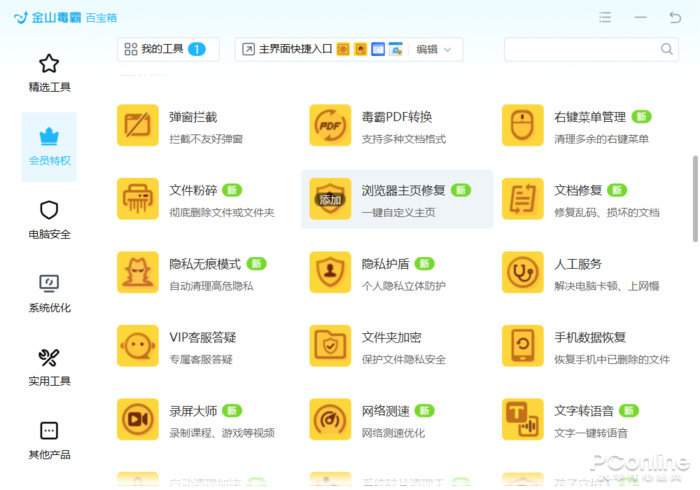Click 主界面快捷入口 label
The height and width of the screenshot is (490, 700).
tap(295, 49)
